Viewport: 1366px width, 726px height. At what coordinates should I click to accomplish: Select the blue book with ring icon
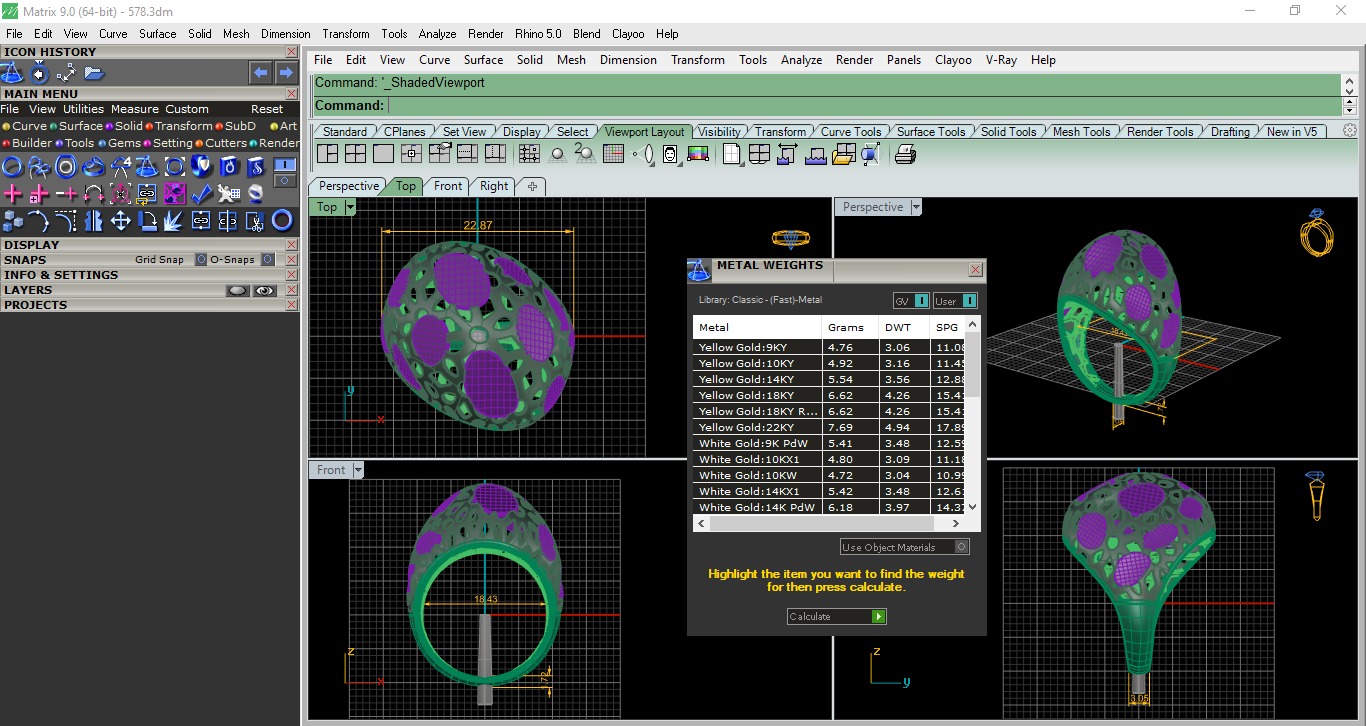pyautogui.click(x=228, y=167)
